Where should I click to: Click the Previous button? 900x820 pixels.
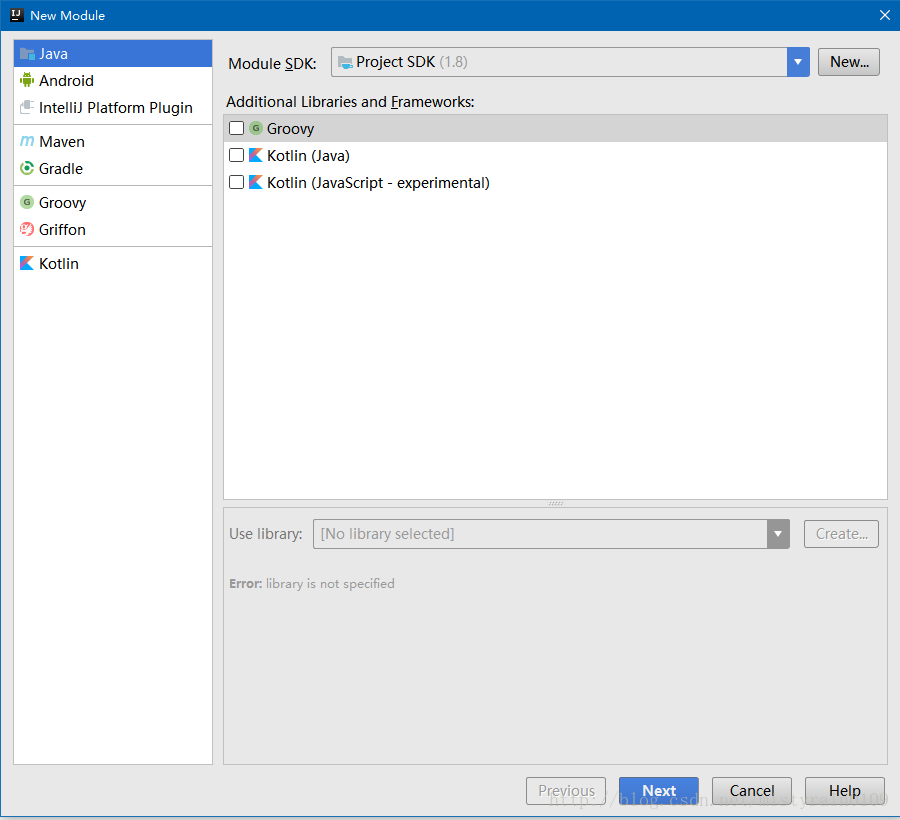point(566,791)
